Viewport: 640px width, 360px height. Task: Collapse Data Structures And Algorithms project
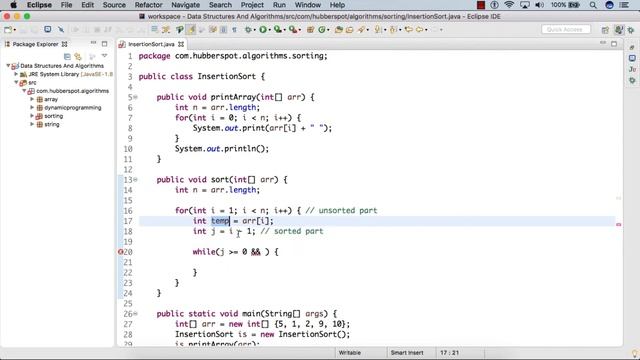pos(8,66)
